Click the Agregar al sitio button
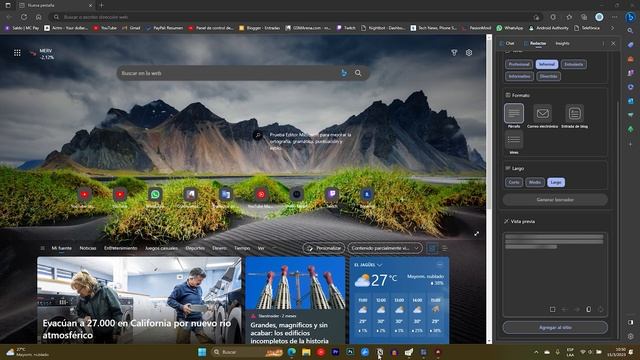Viewport: 640px width, 360px height. tap(555, 327)
